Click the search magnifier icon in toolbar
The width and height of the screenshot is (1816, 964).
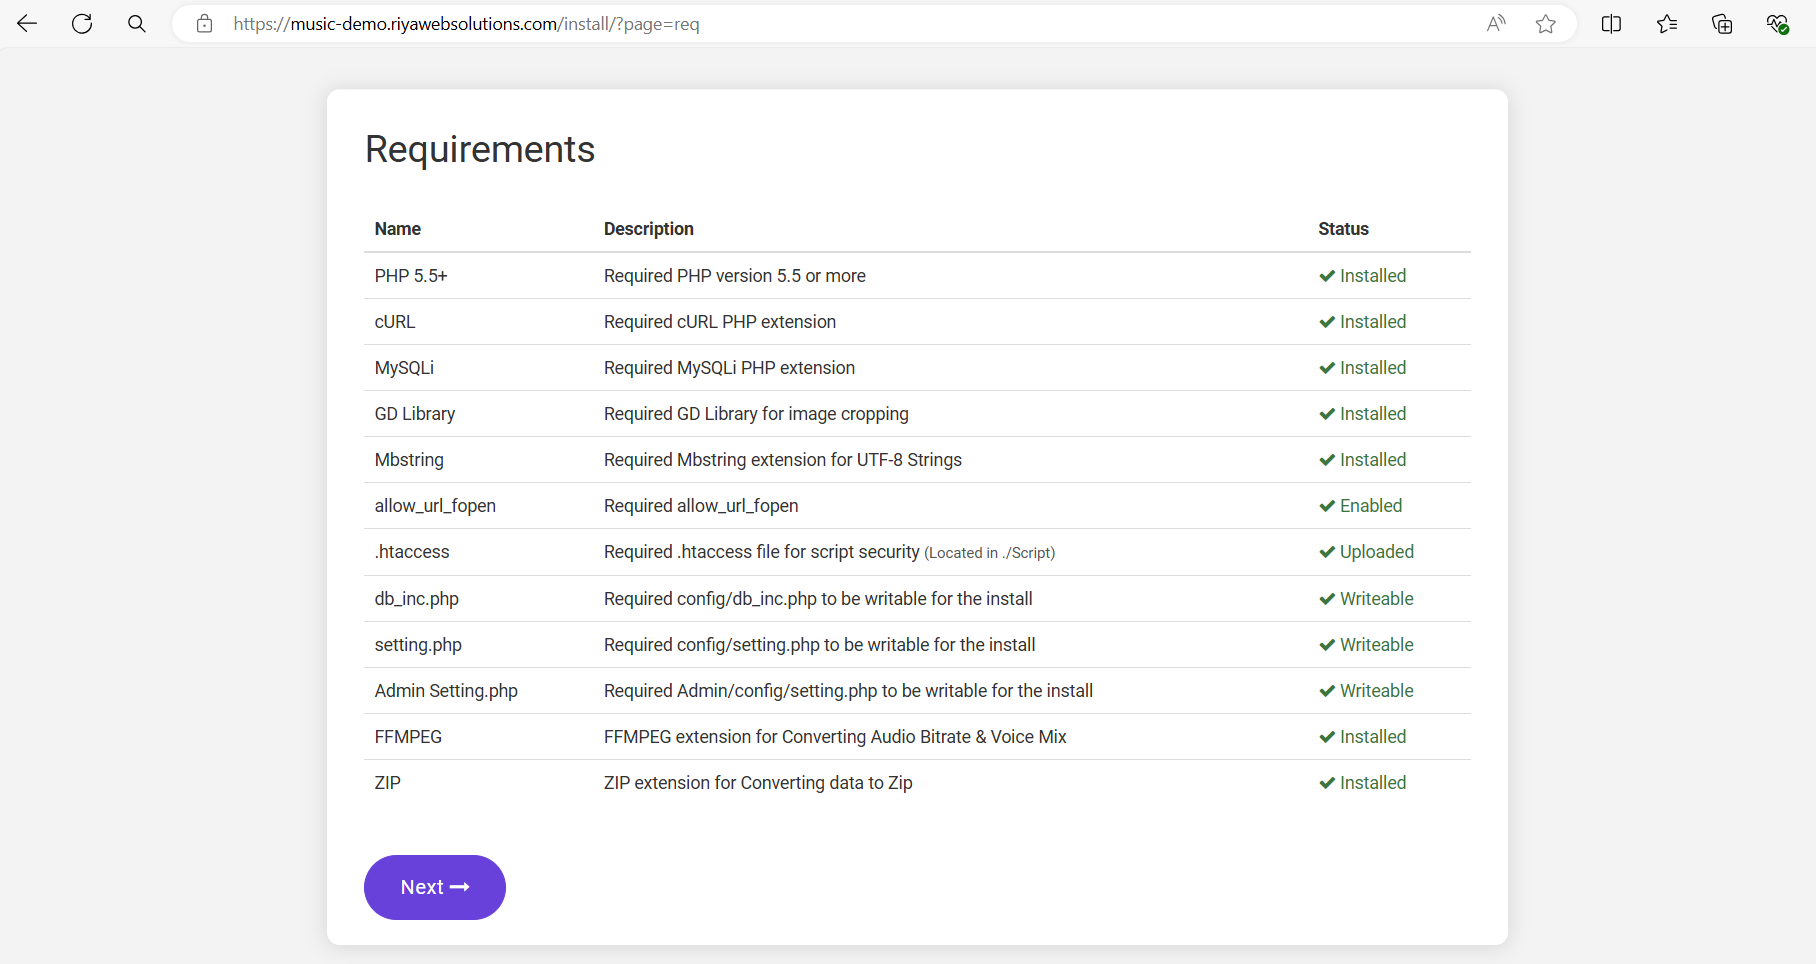coord(137,24)
